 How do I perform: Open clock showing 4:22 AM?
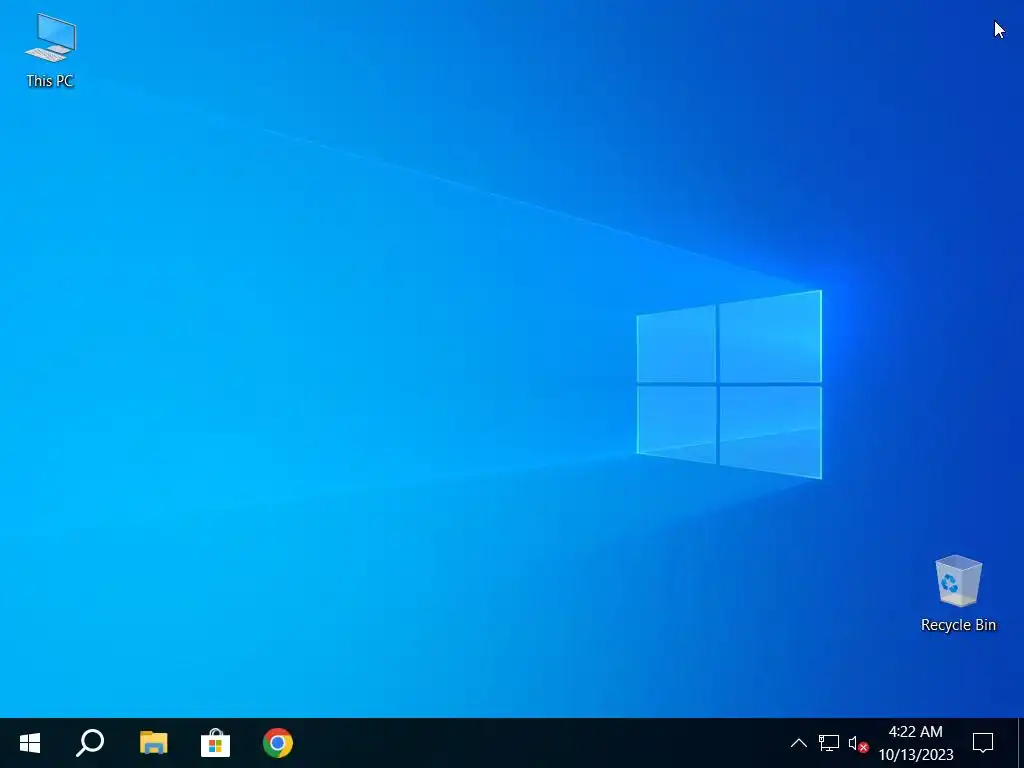coord(916,743)
